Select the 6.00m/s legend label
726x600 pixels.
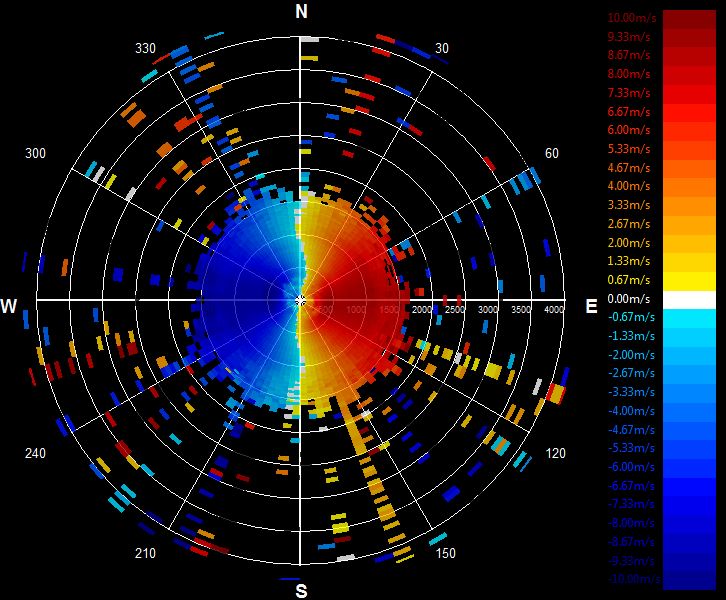click(629, 130)
